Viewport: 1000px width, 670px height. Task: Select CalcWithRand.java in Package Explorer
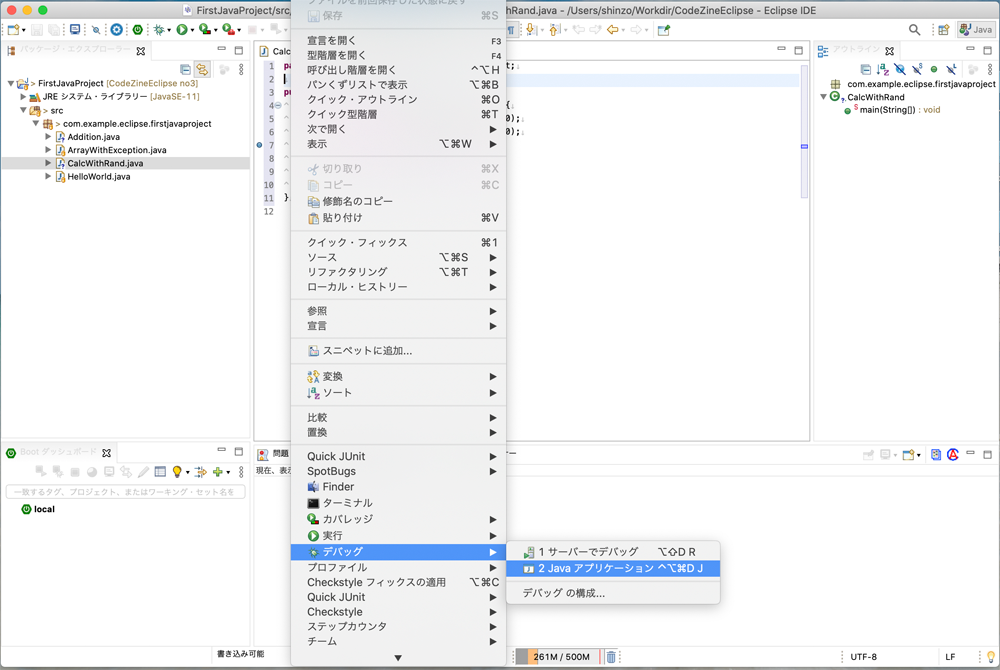click(x=105, y=163)
